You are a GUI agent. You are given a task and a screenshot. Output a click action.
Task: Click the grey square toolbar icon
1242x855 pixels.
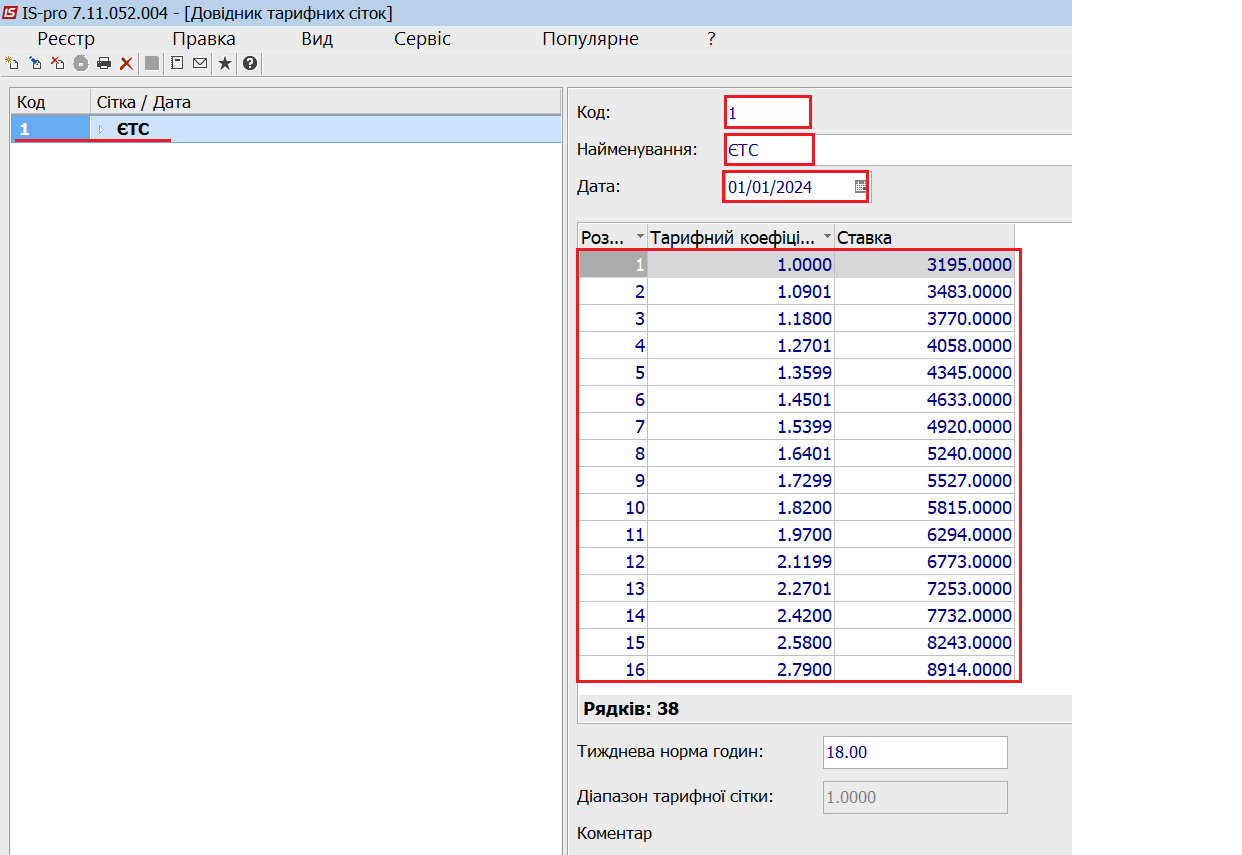(152, 63)
